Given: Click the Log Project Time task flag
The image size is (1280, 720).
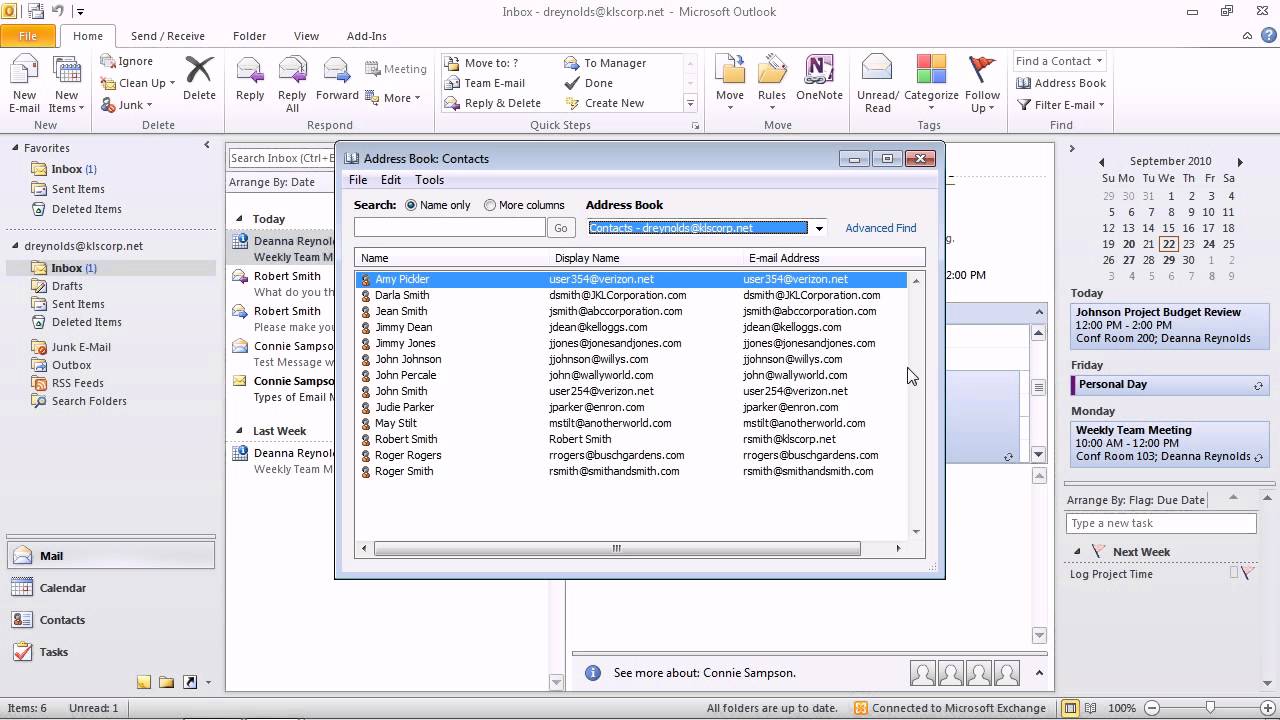Looking at the screenshot, I should [1248, 574].
